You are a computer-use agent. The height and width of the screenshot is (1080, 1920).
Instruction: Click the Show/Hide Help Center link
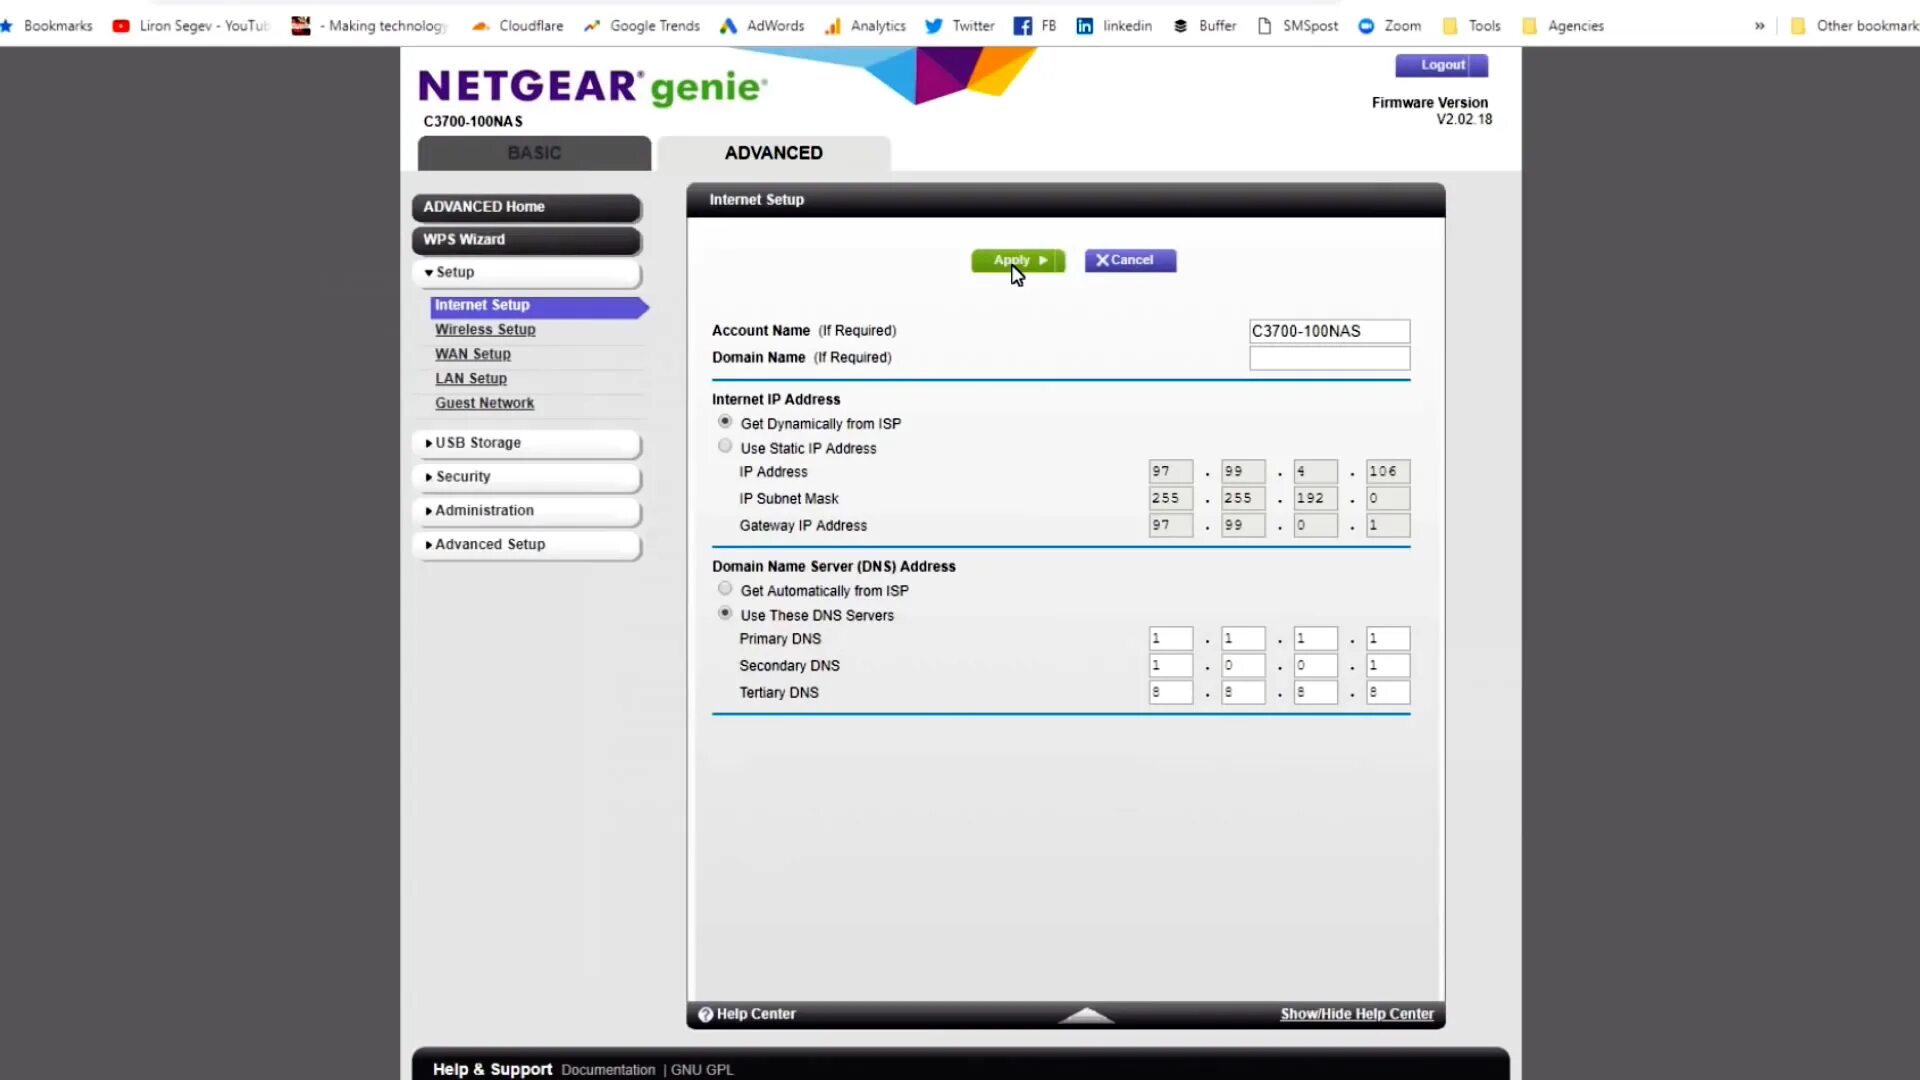[x=1356, y=1014]
